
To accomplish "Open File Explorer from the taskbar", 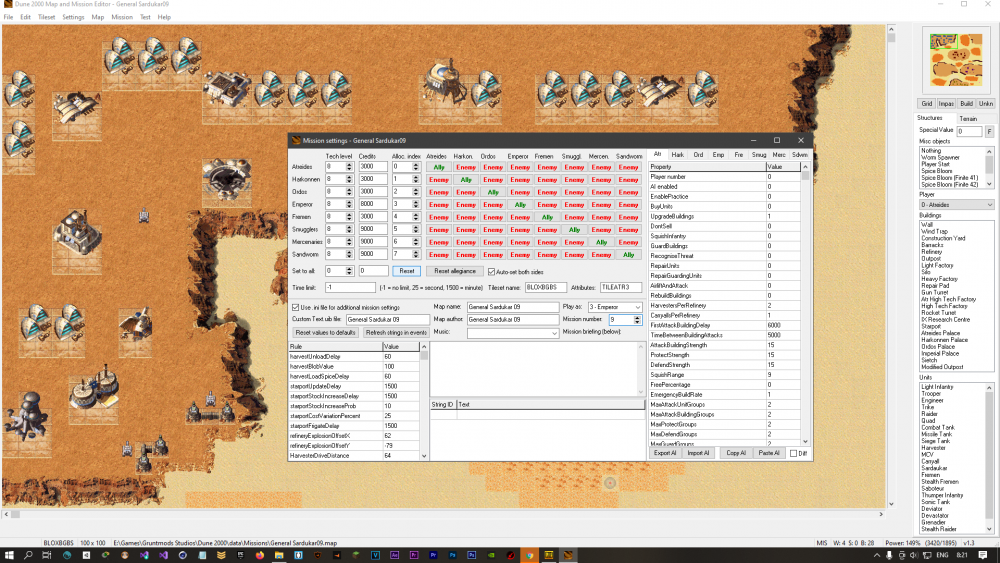I will pos(279,555).
